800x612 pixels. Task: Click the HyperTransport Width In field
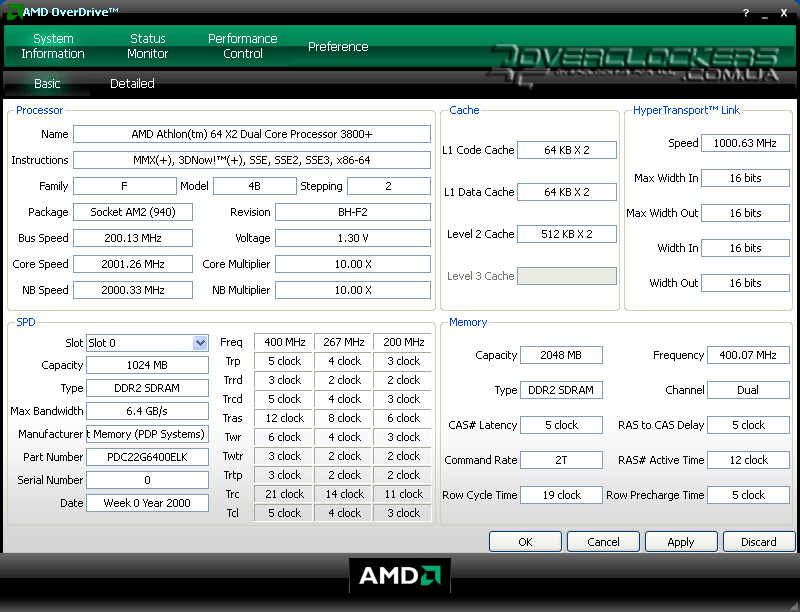pyautogui.click(x=745, y=248)
